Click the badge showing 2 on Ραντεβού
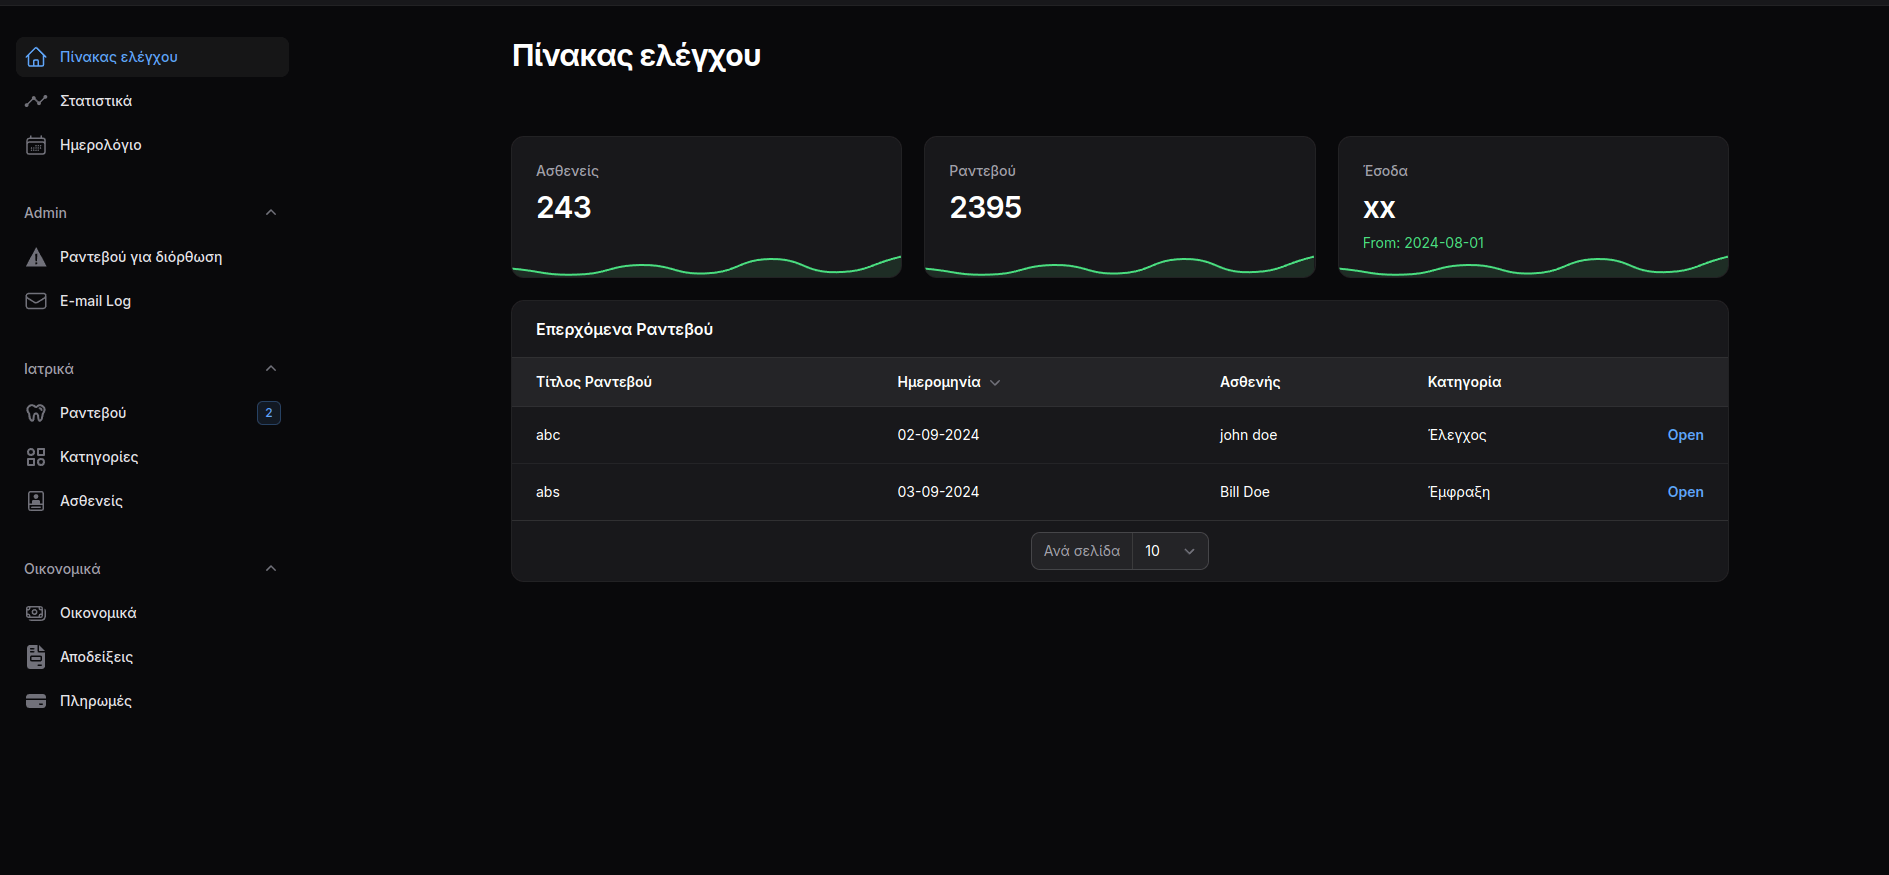This screenshot has height=875, width=1889. pyautogui.click(x=268, y=413)
